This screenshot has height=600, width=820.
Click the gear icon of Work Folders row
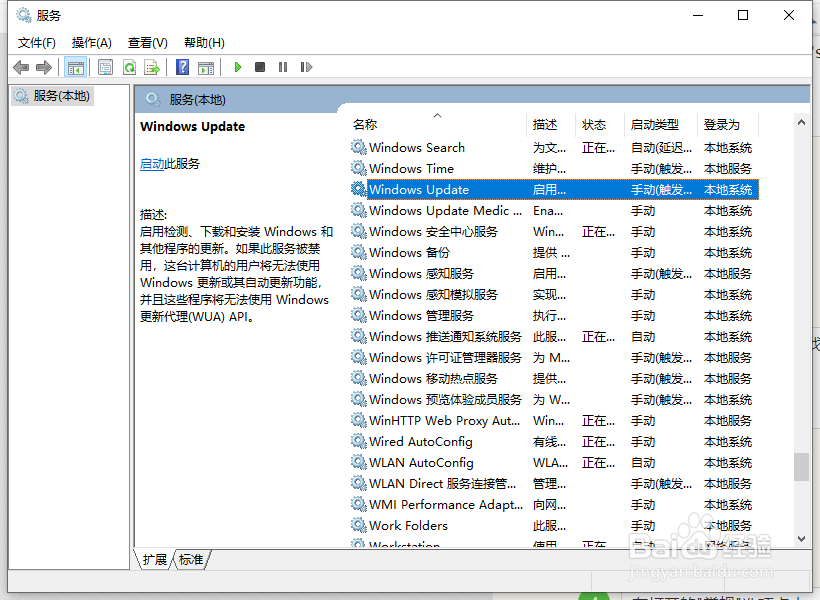click(x=358, y=525)
